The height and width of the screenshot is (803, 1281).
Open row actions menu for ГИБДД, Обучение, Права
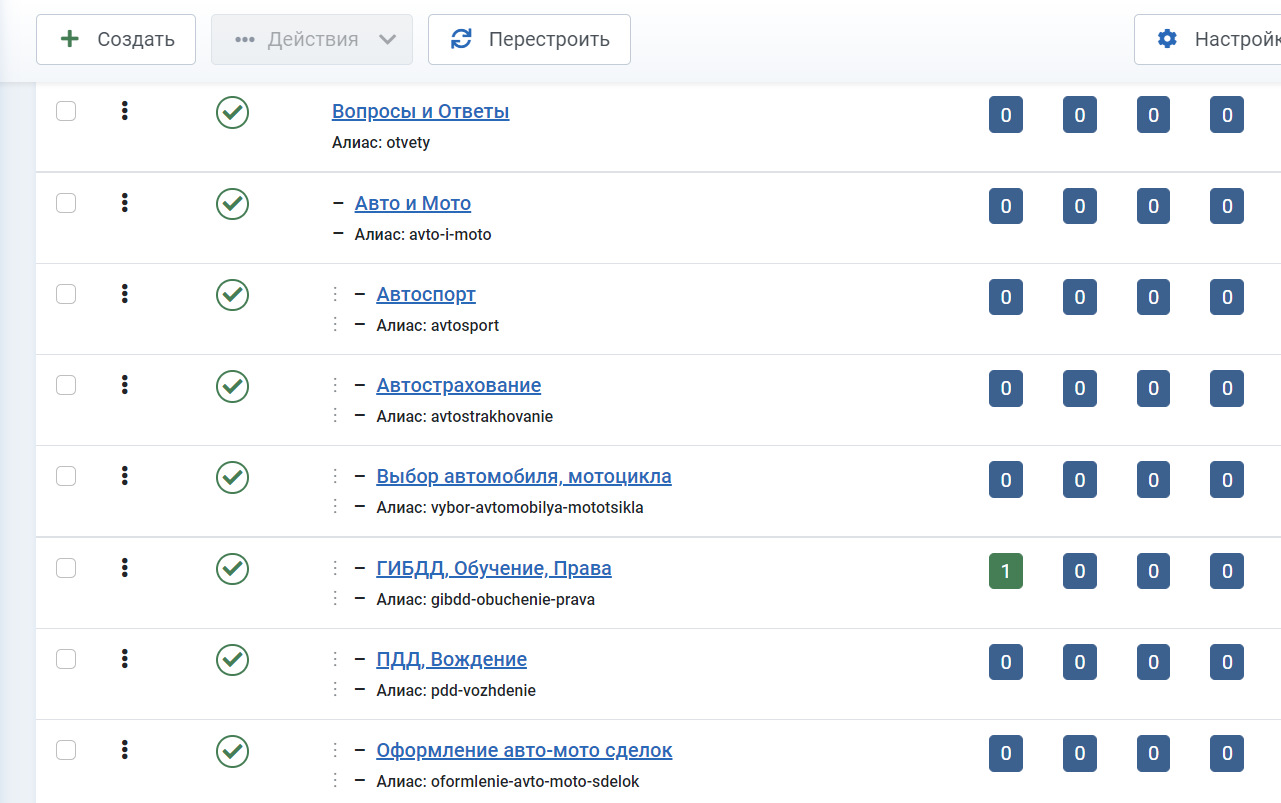pyautogui.click(x=125, y=568)
